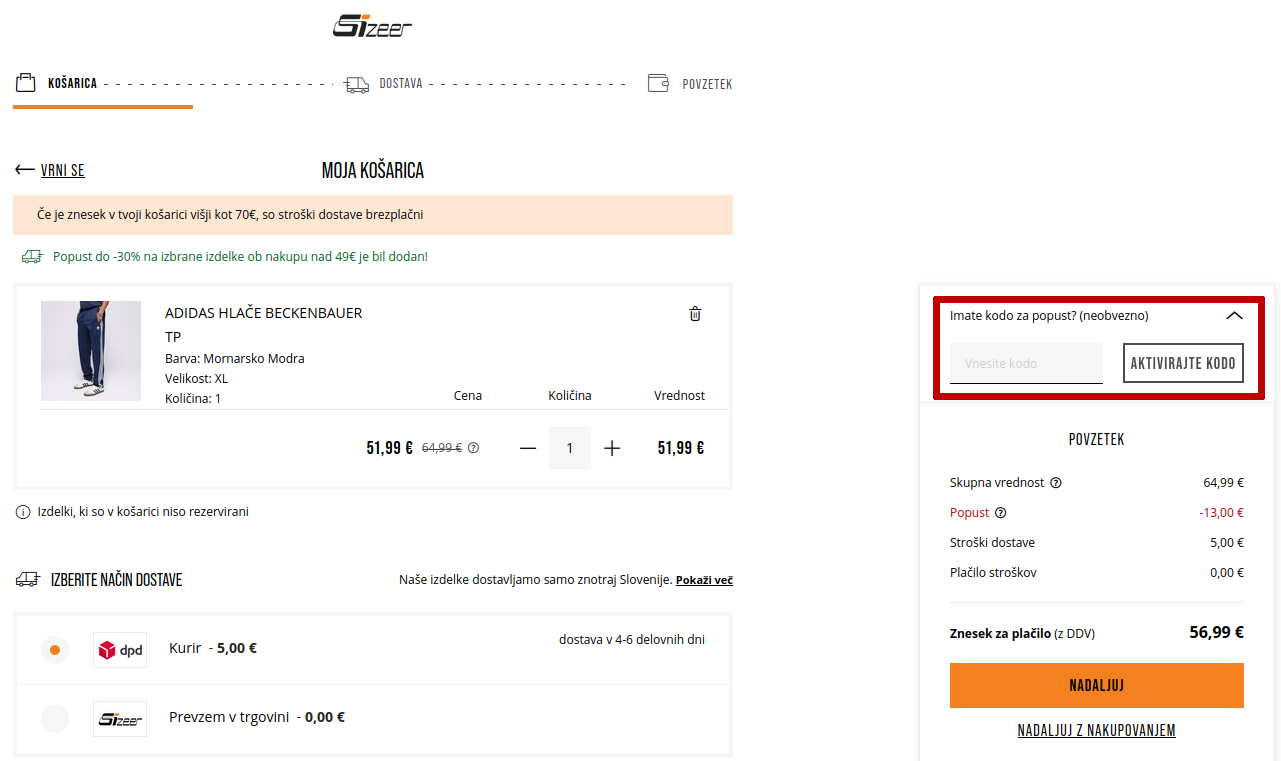Viewport: 1281px width, 761px height.
Task: Select the delivery truck Dostava step icon
Action: click(357, 84)
